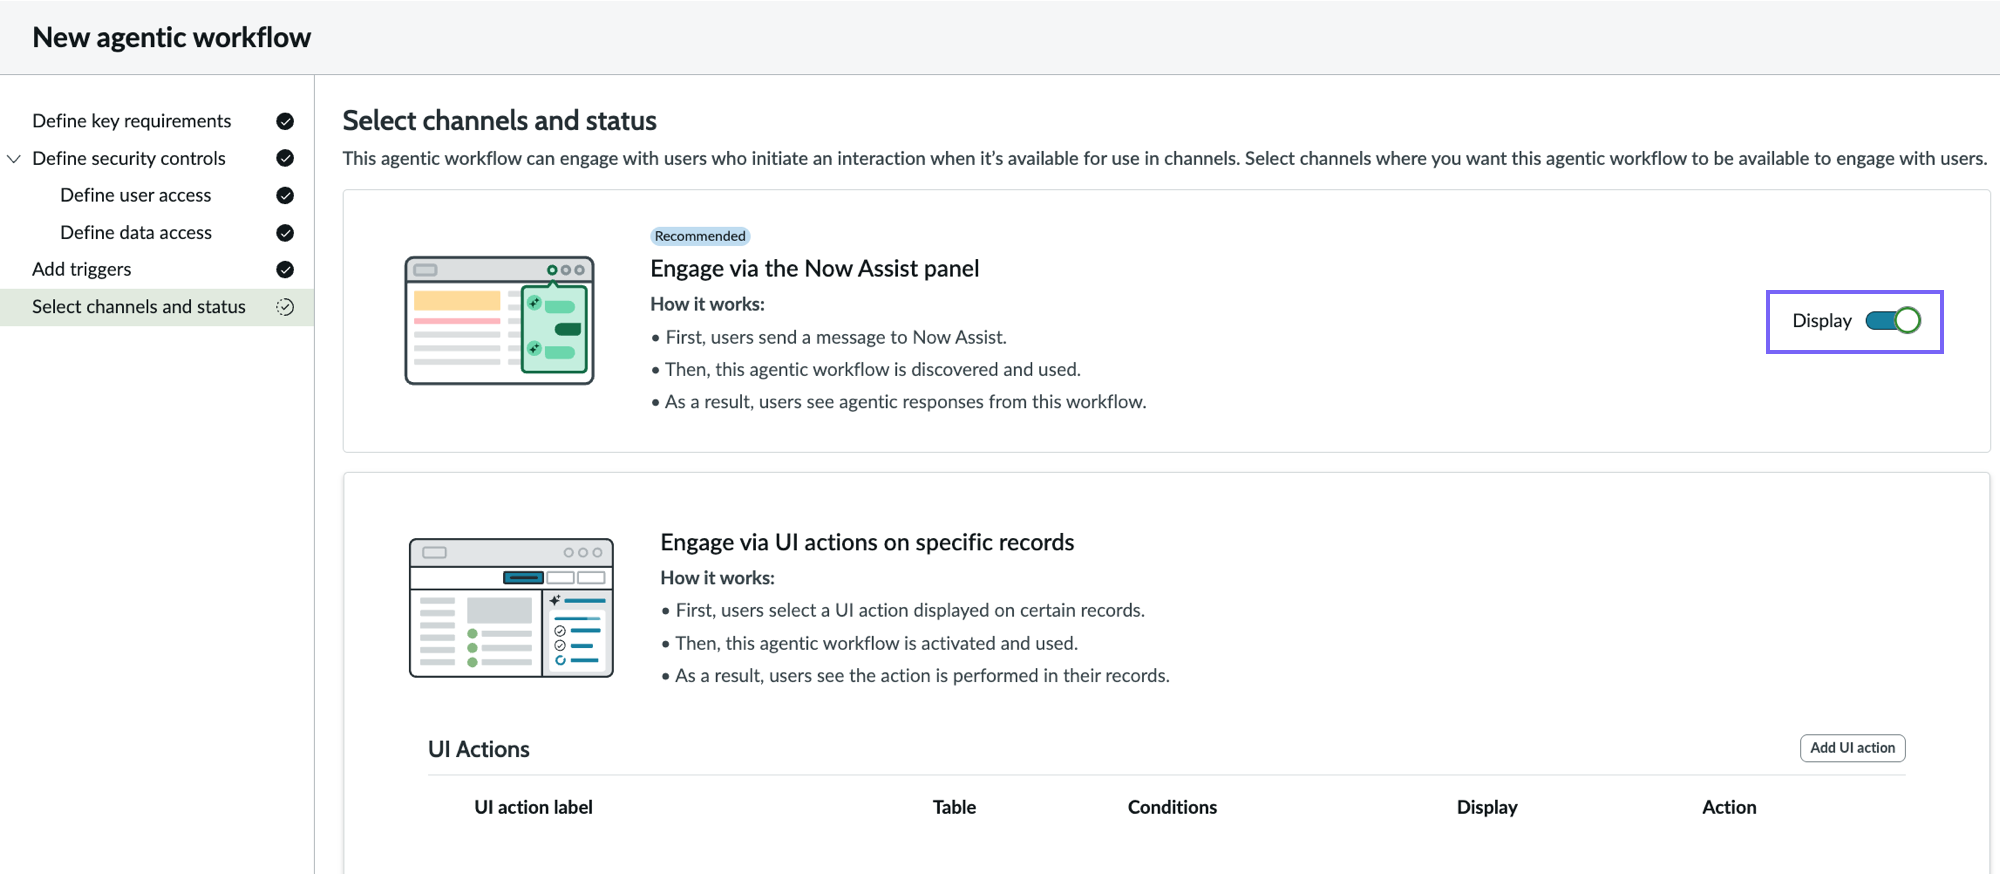Click the completed checkmark beside Define data access
The image size is (2000, 874).
tap(285, 233)
